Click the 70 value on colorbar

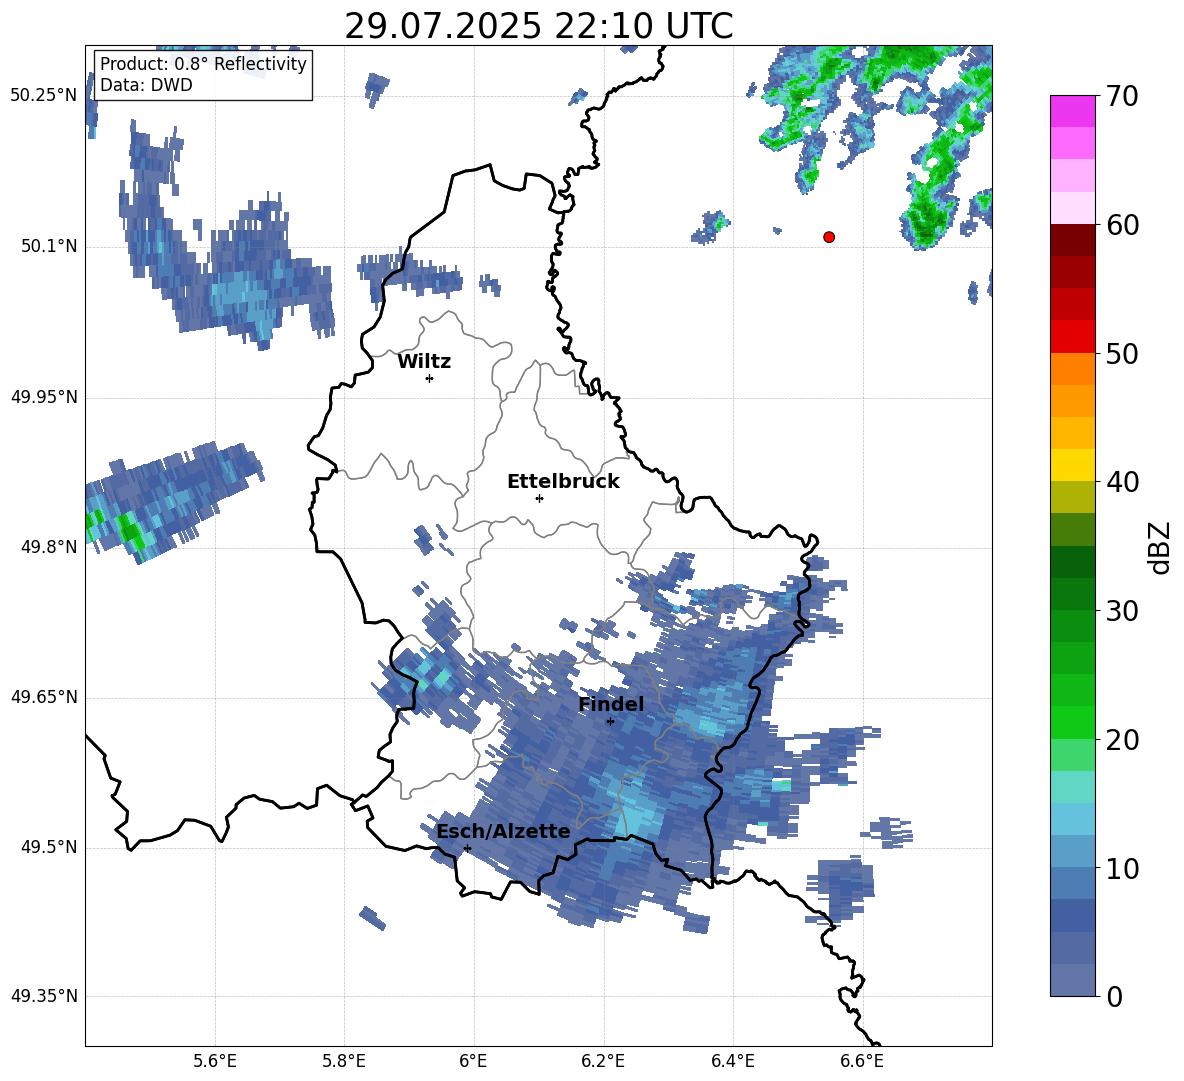[1122, 96]
